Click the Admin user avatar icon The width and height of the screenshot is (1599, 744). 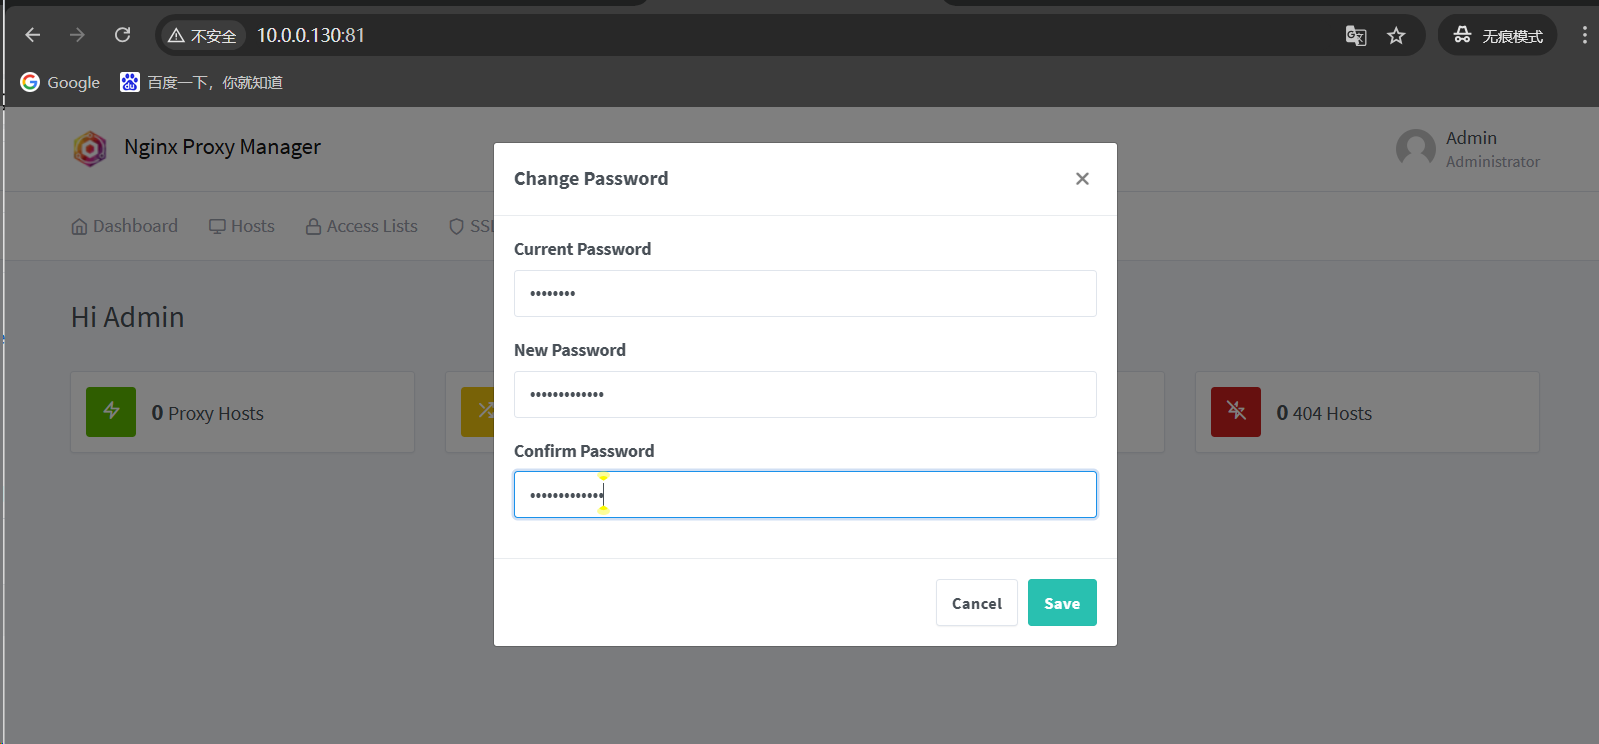click(1415, 149)
